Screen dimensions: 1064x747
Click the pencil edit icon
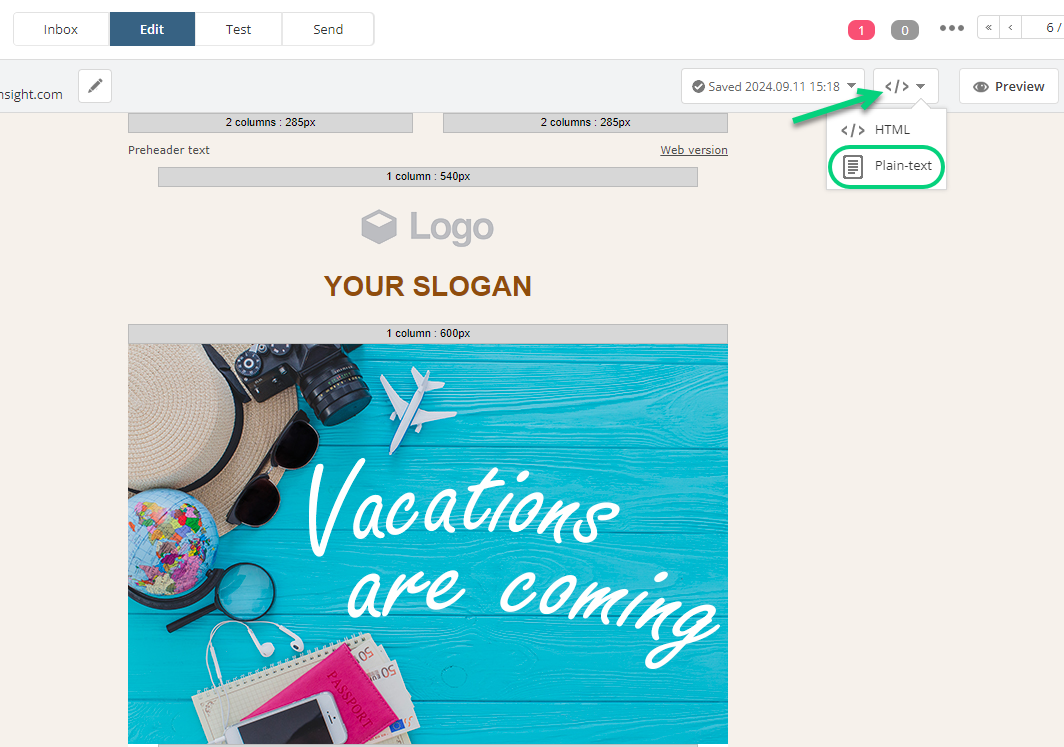click(x=95, y=86)
